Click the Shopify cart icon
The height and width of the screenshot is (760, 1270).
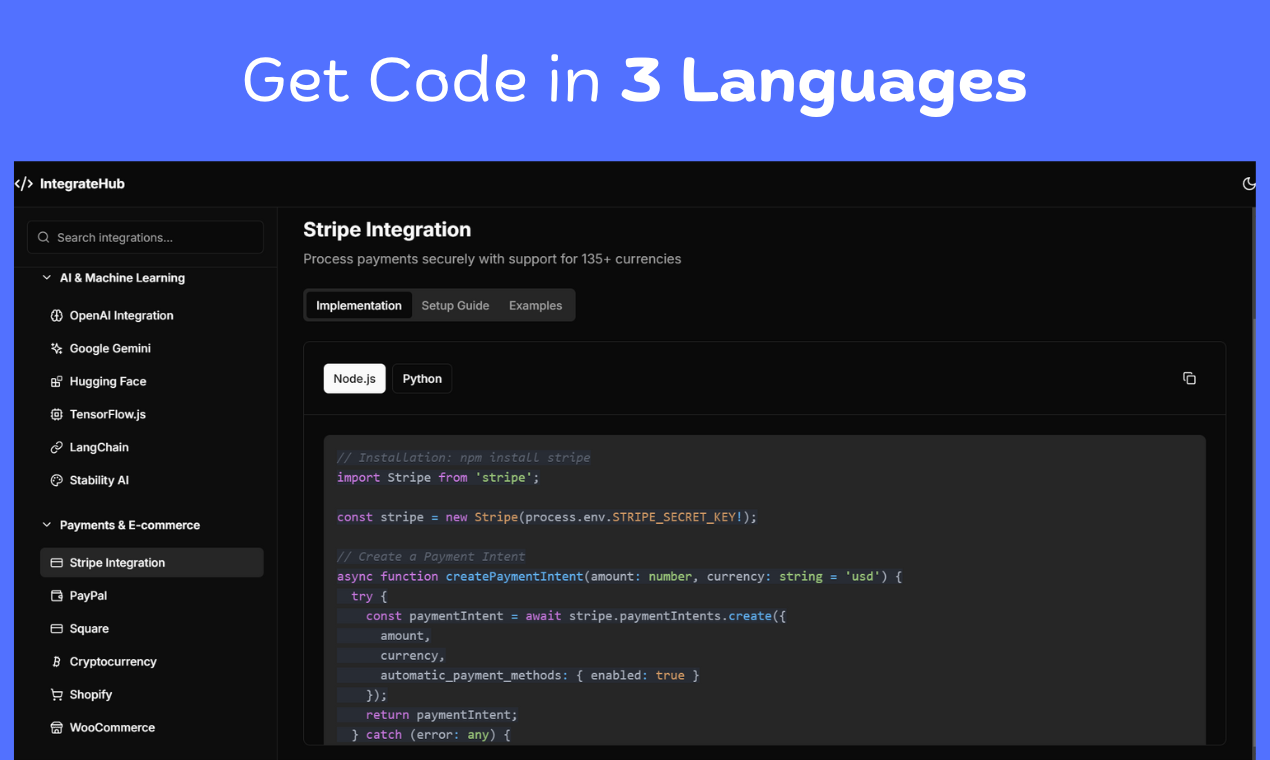[x=57, y=695]
